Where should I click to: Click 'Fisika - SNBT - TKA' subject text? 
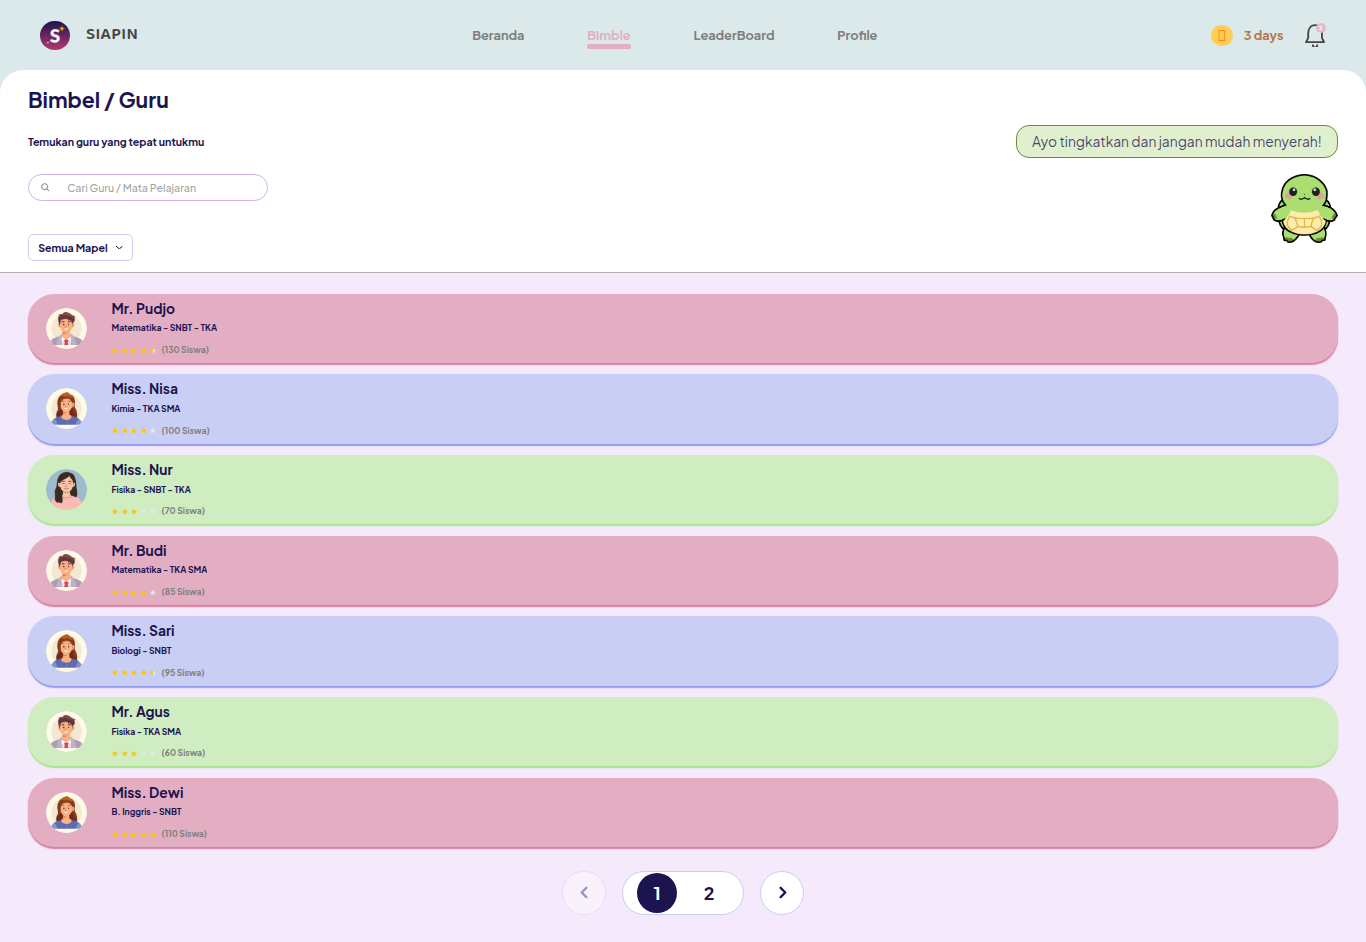pyautogui.click(x=151, y=490)
